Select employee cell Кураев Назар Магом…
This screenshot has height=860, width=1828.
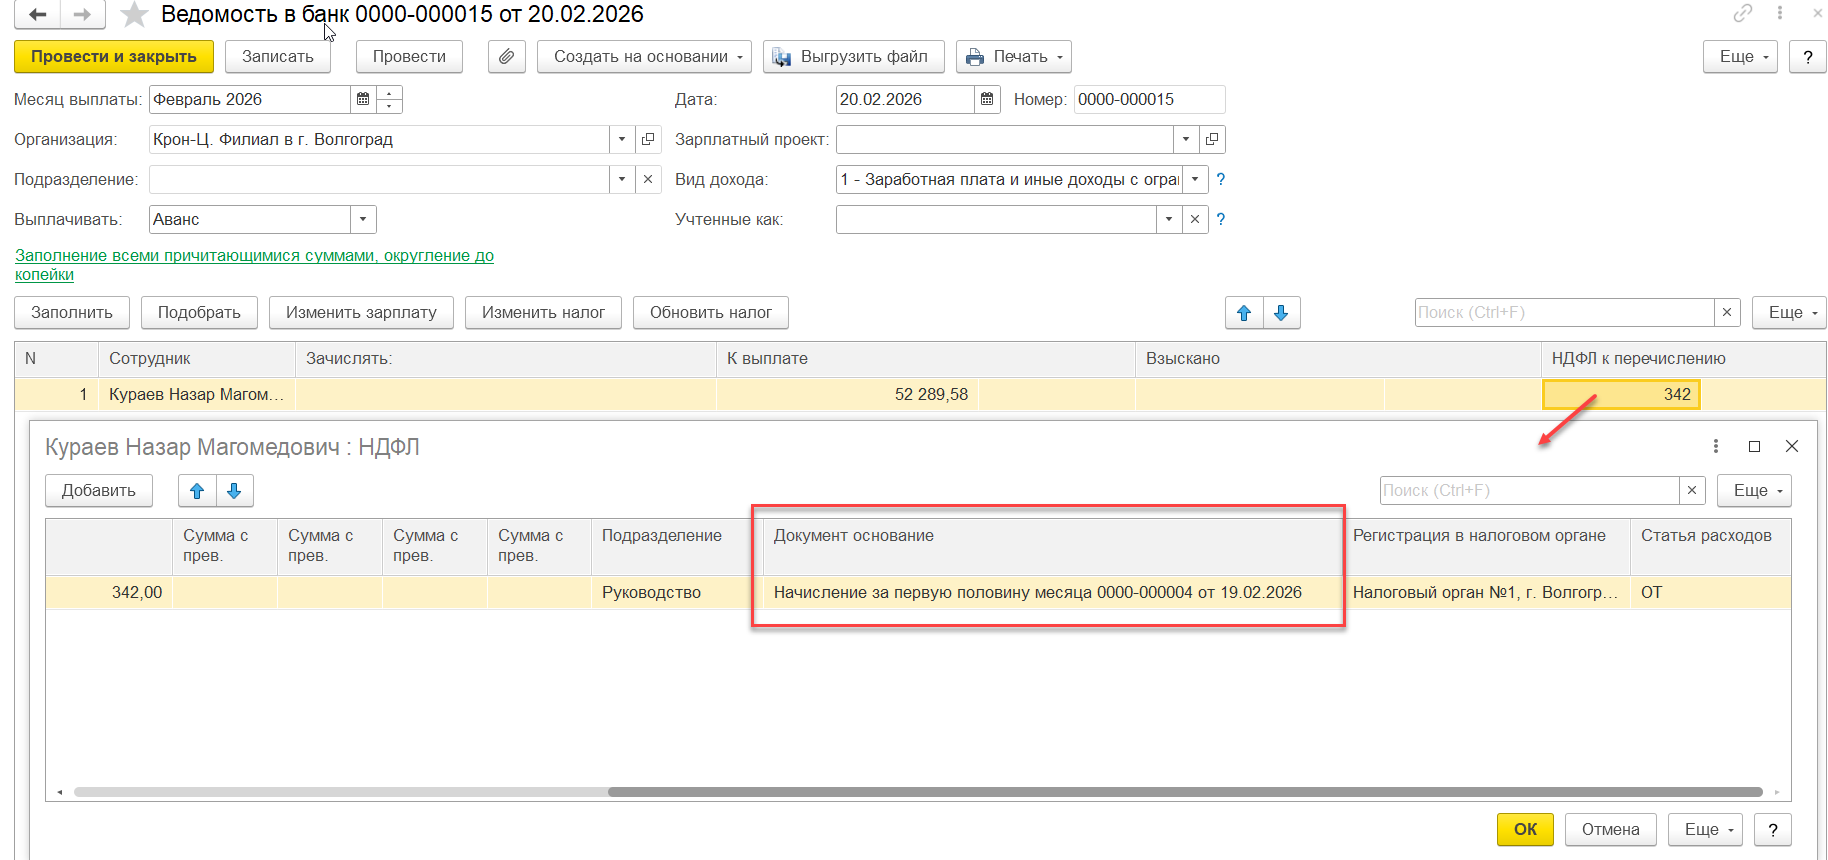(x=196, y=395)
